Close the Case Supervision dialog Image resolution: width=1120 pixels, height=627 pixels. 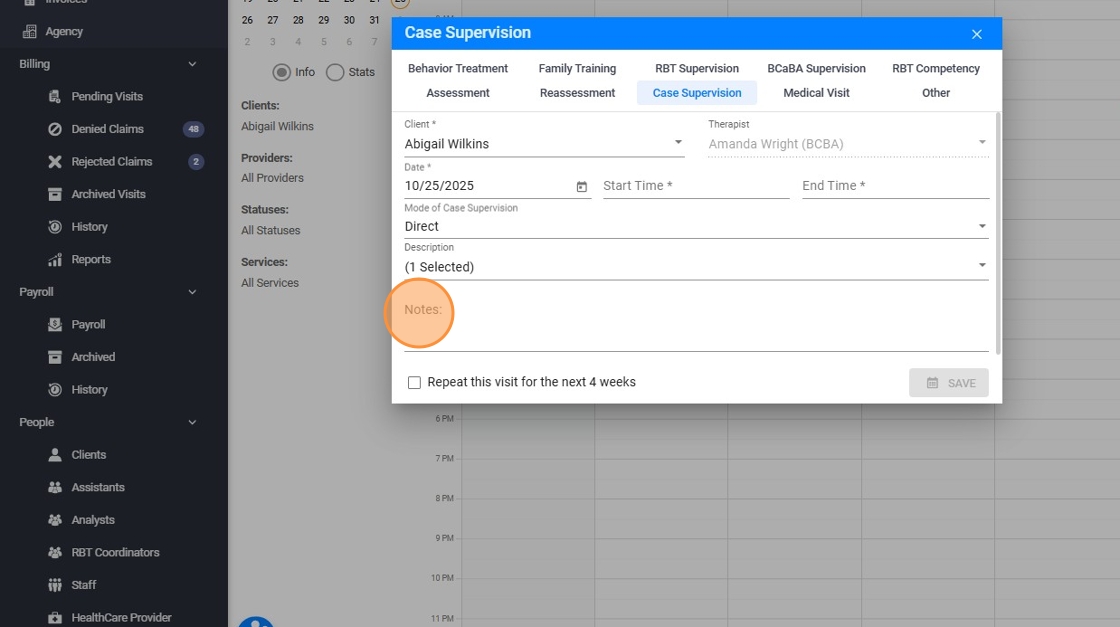click(x=977, y=34)
